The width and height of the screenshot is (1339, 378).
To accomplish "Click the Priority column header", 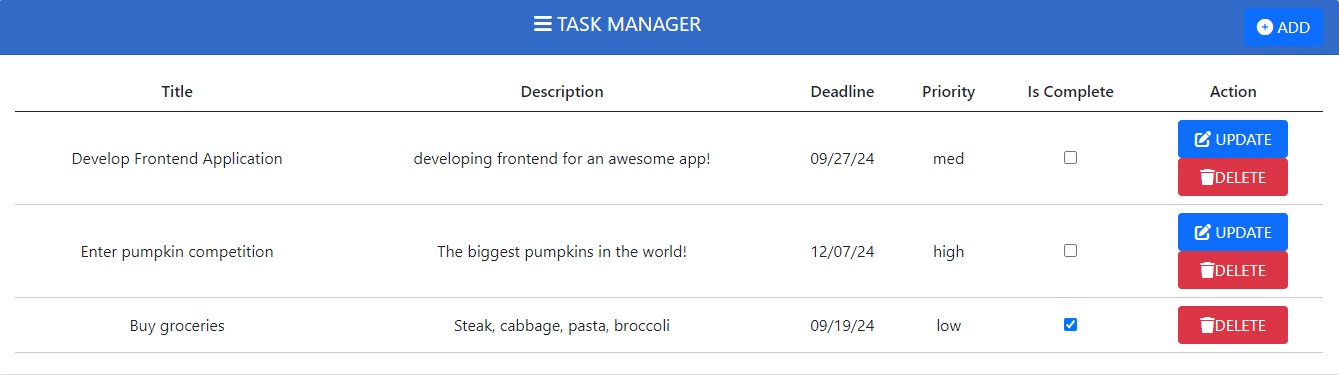I will point(948,91).
